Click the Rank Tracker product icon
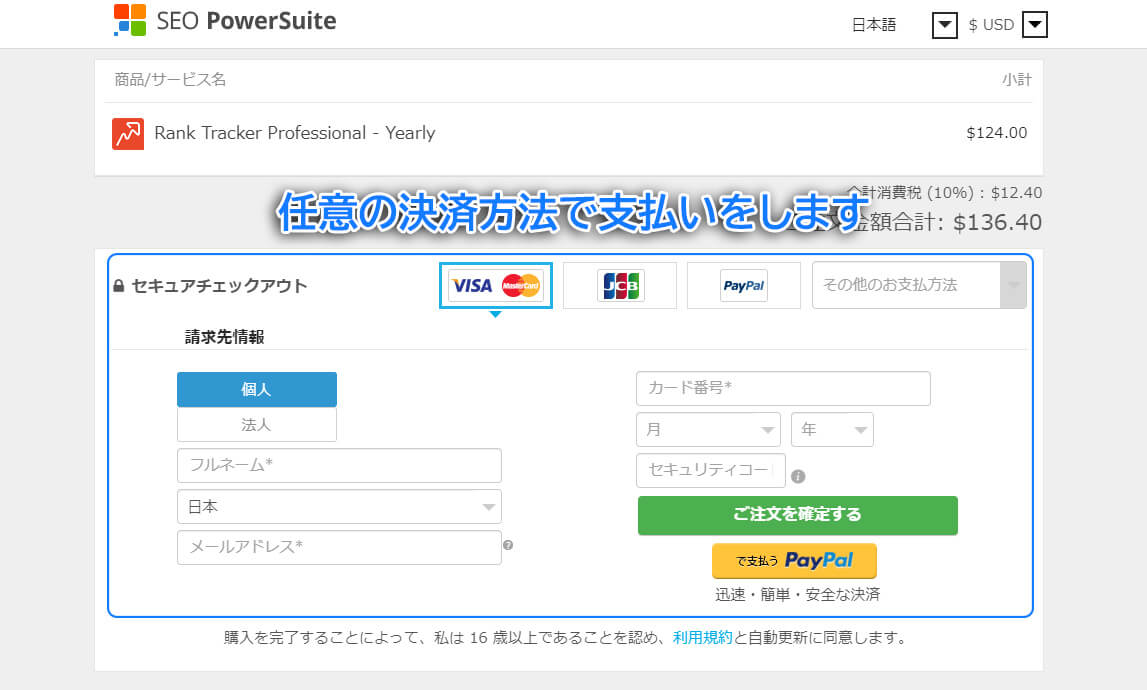 pyautogui.click(x=128, y=134)
